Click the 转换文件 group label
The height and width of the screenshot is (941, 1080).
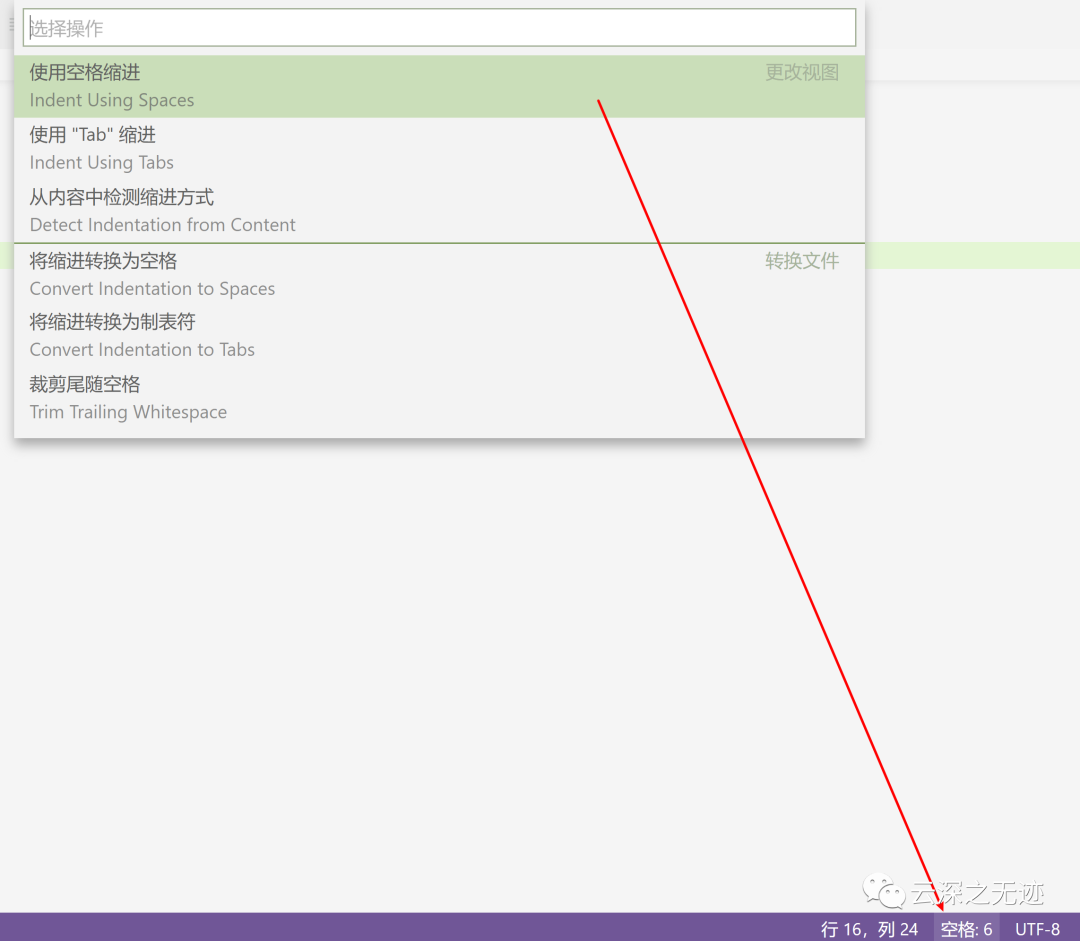(x=802, y=260)
